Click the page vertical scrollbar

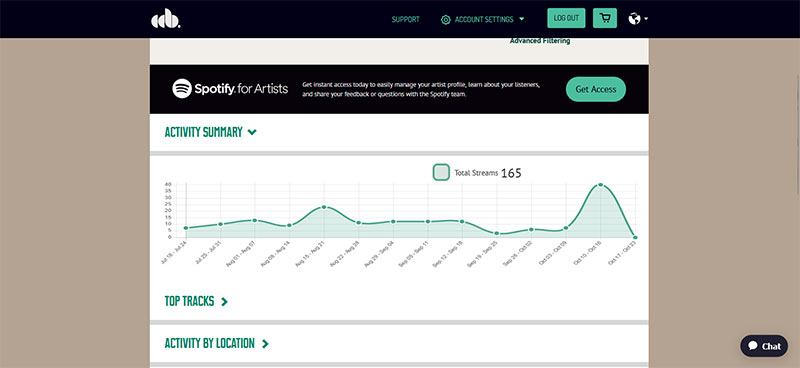(x=798, y=135)
